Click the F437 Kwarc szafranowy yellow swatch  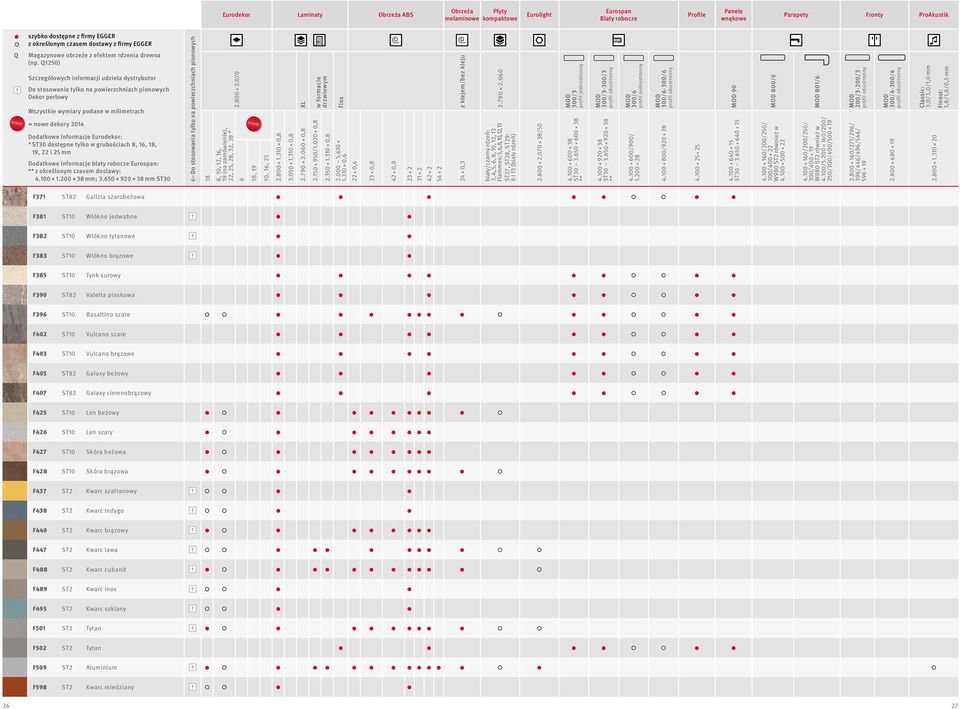click(15, 491)
